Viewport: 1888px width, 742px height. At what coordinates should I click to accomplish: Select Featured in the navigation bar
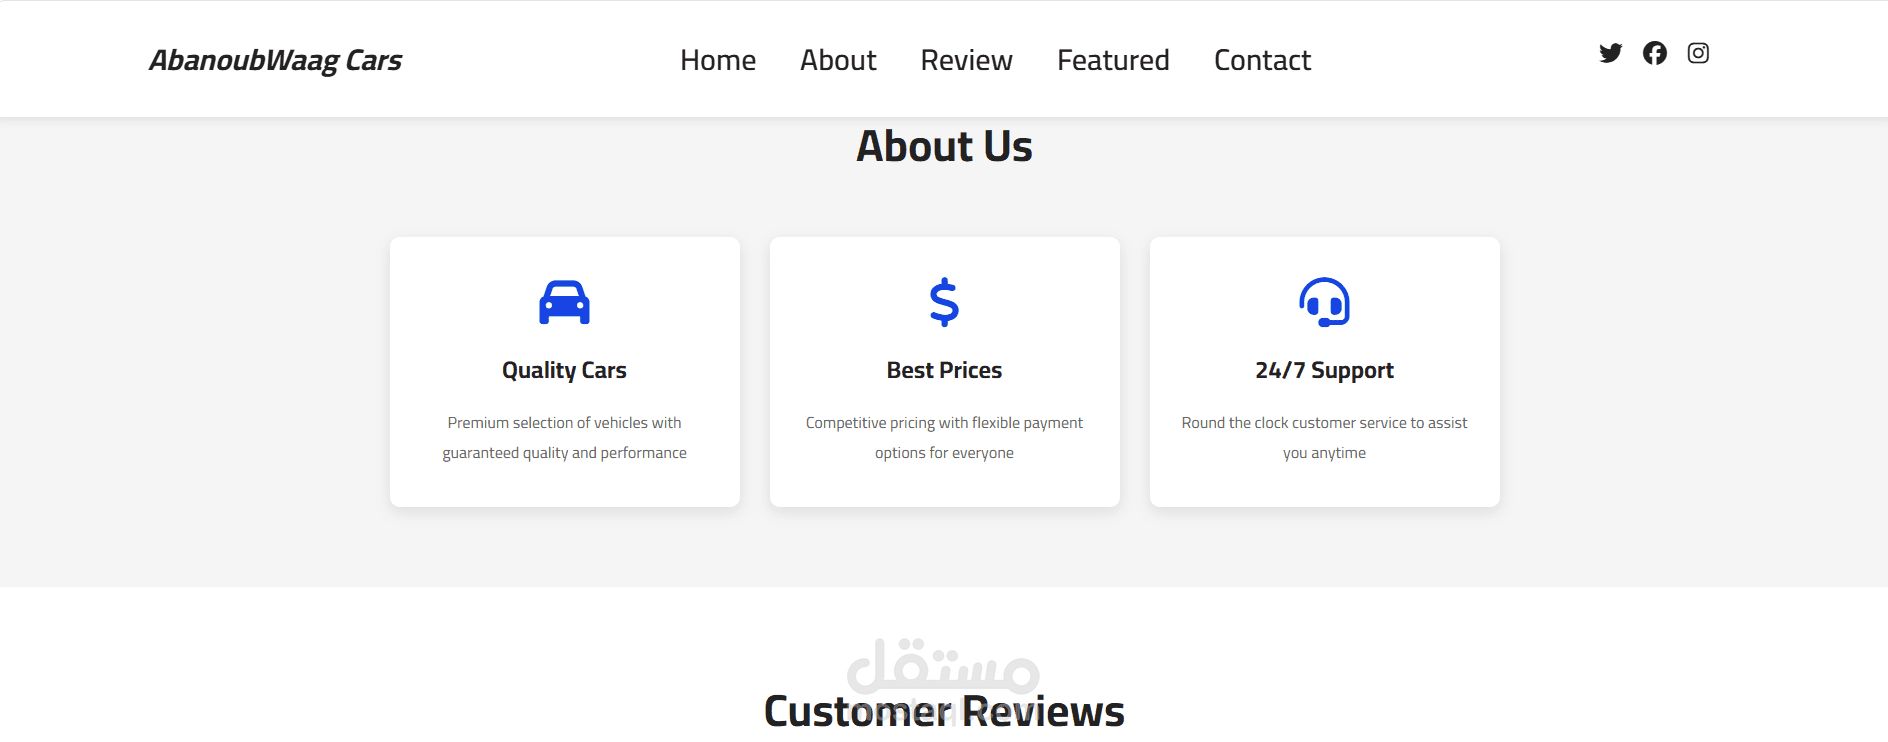click(x=1113, y=60)
